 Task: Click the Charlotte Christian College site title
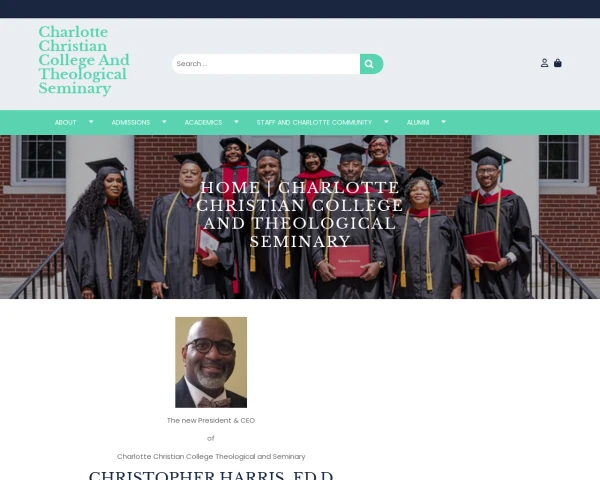pos(84,60)
